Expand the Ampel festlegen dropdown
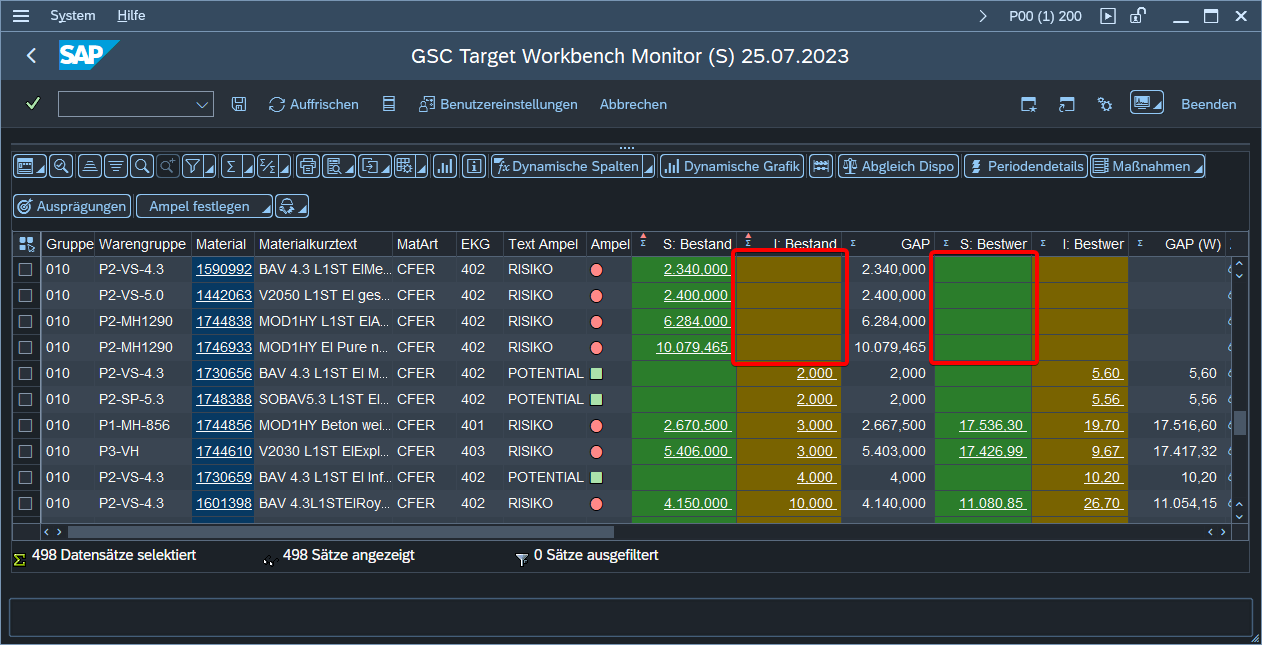This screenshot has width=1262, height=645. pos(264,207)
